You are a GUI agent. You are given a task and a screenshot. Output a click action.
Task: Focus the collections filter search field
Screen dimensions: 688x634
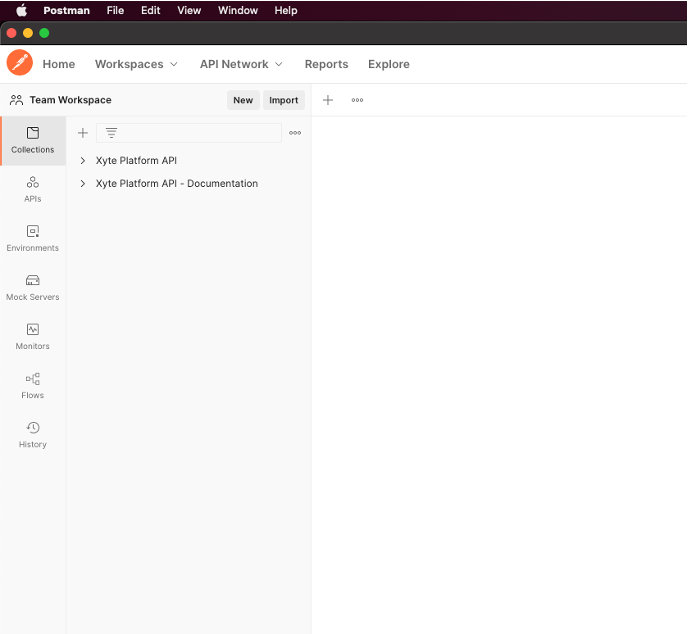pos(189,133)
